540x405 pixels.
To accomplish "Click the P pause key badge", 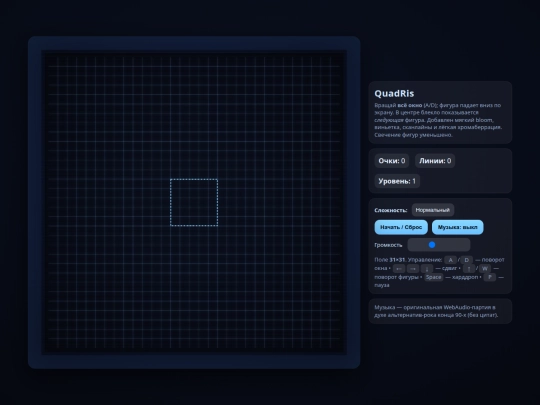I will coord(489,277).
